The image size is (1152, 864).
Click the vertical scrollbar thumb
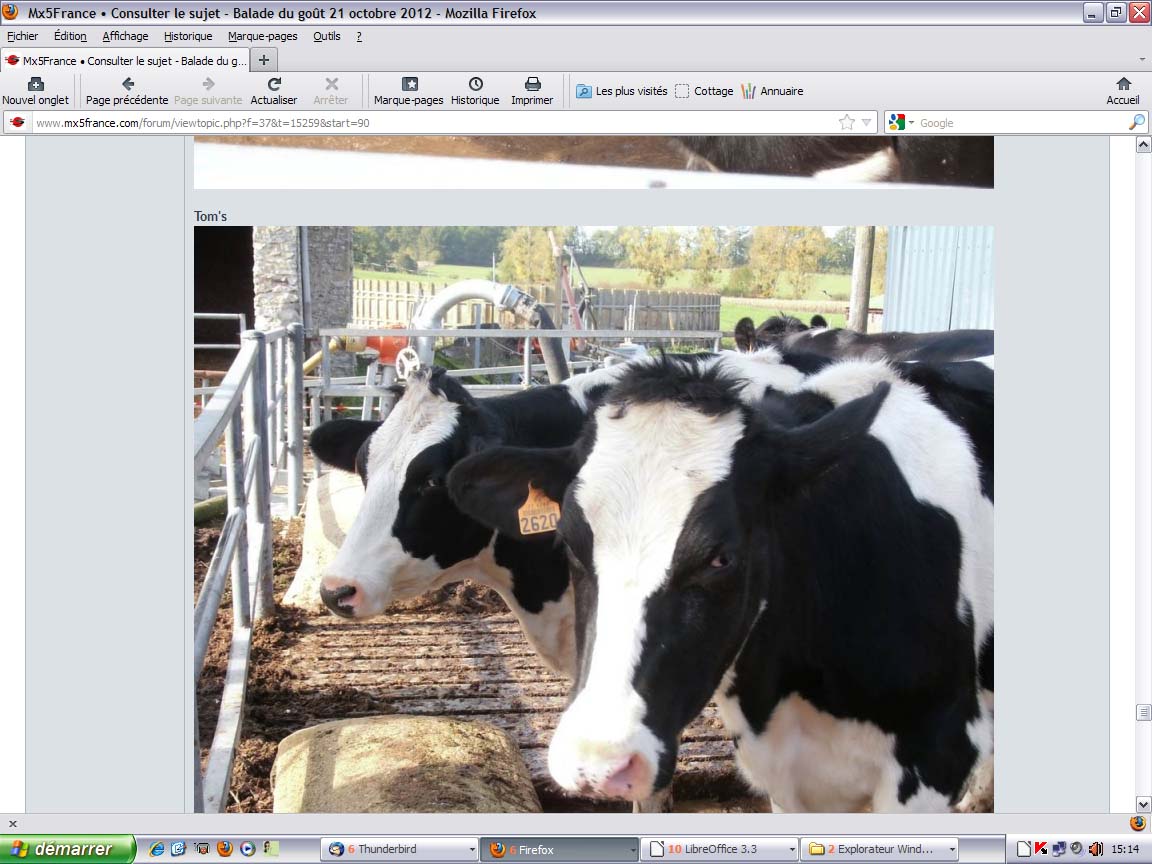tap(1143, 712)
